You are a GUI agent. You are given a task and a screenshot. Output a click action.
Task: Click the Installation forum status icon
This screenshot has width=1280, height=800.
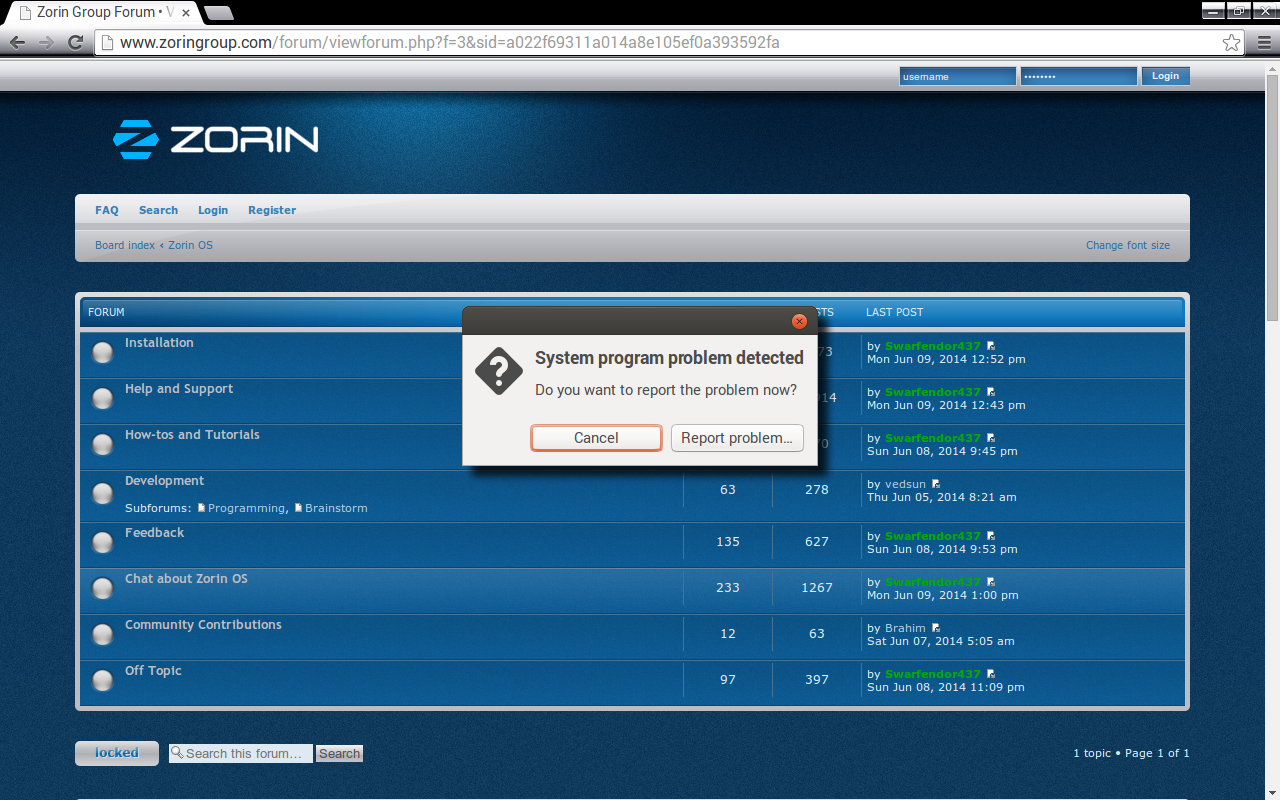click(102, 352)
